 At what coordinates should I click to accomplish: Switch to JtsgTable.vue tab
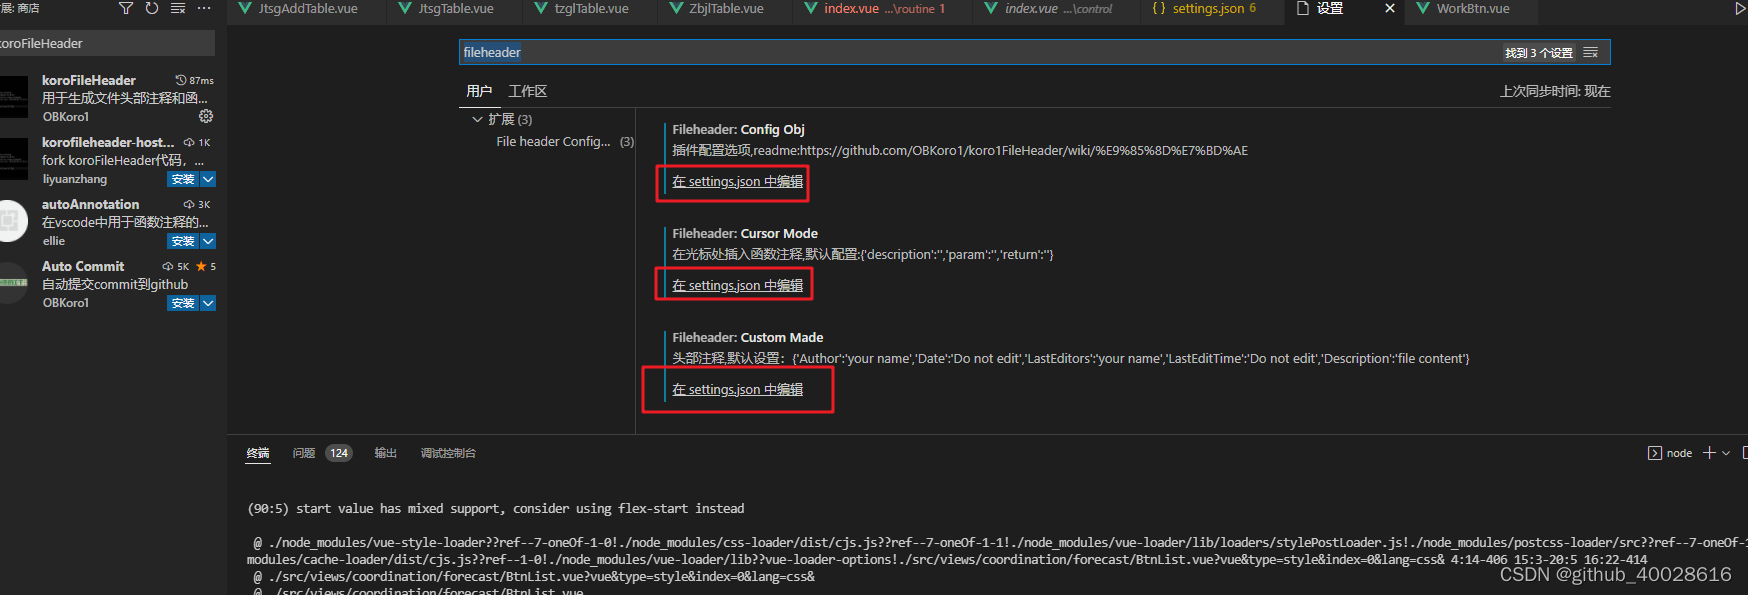455,9
